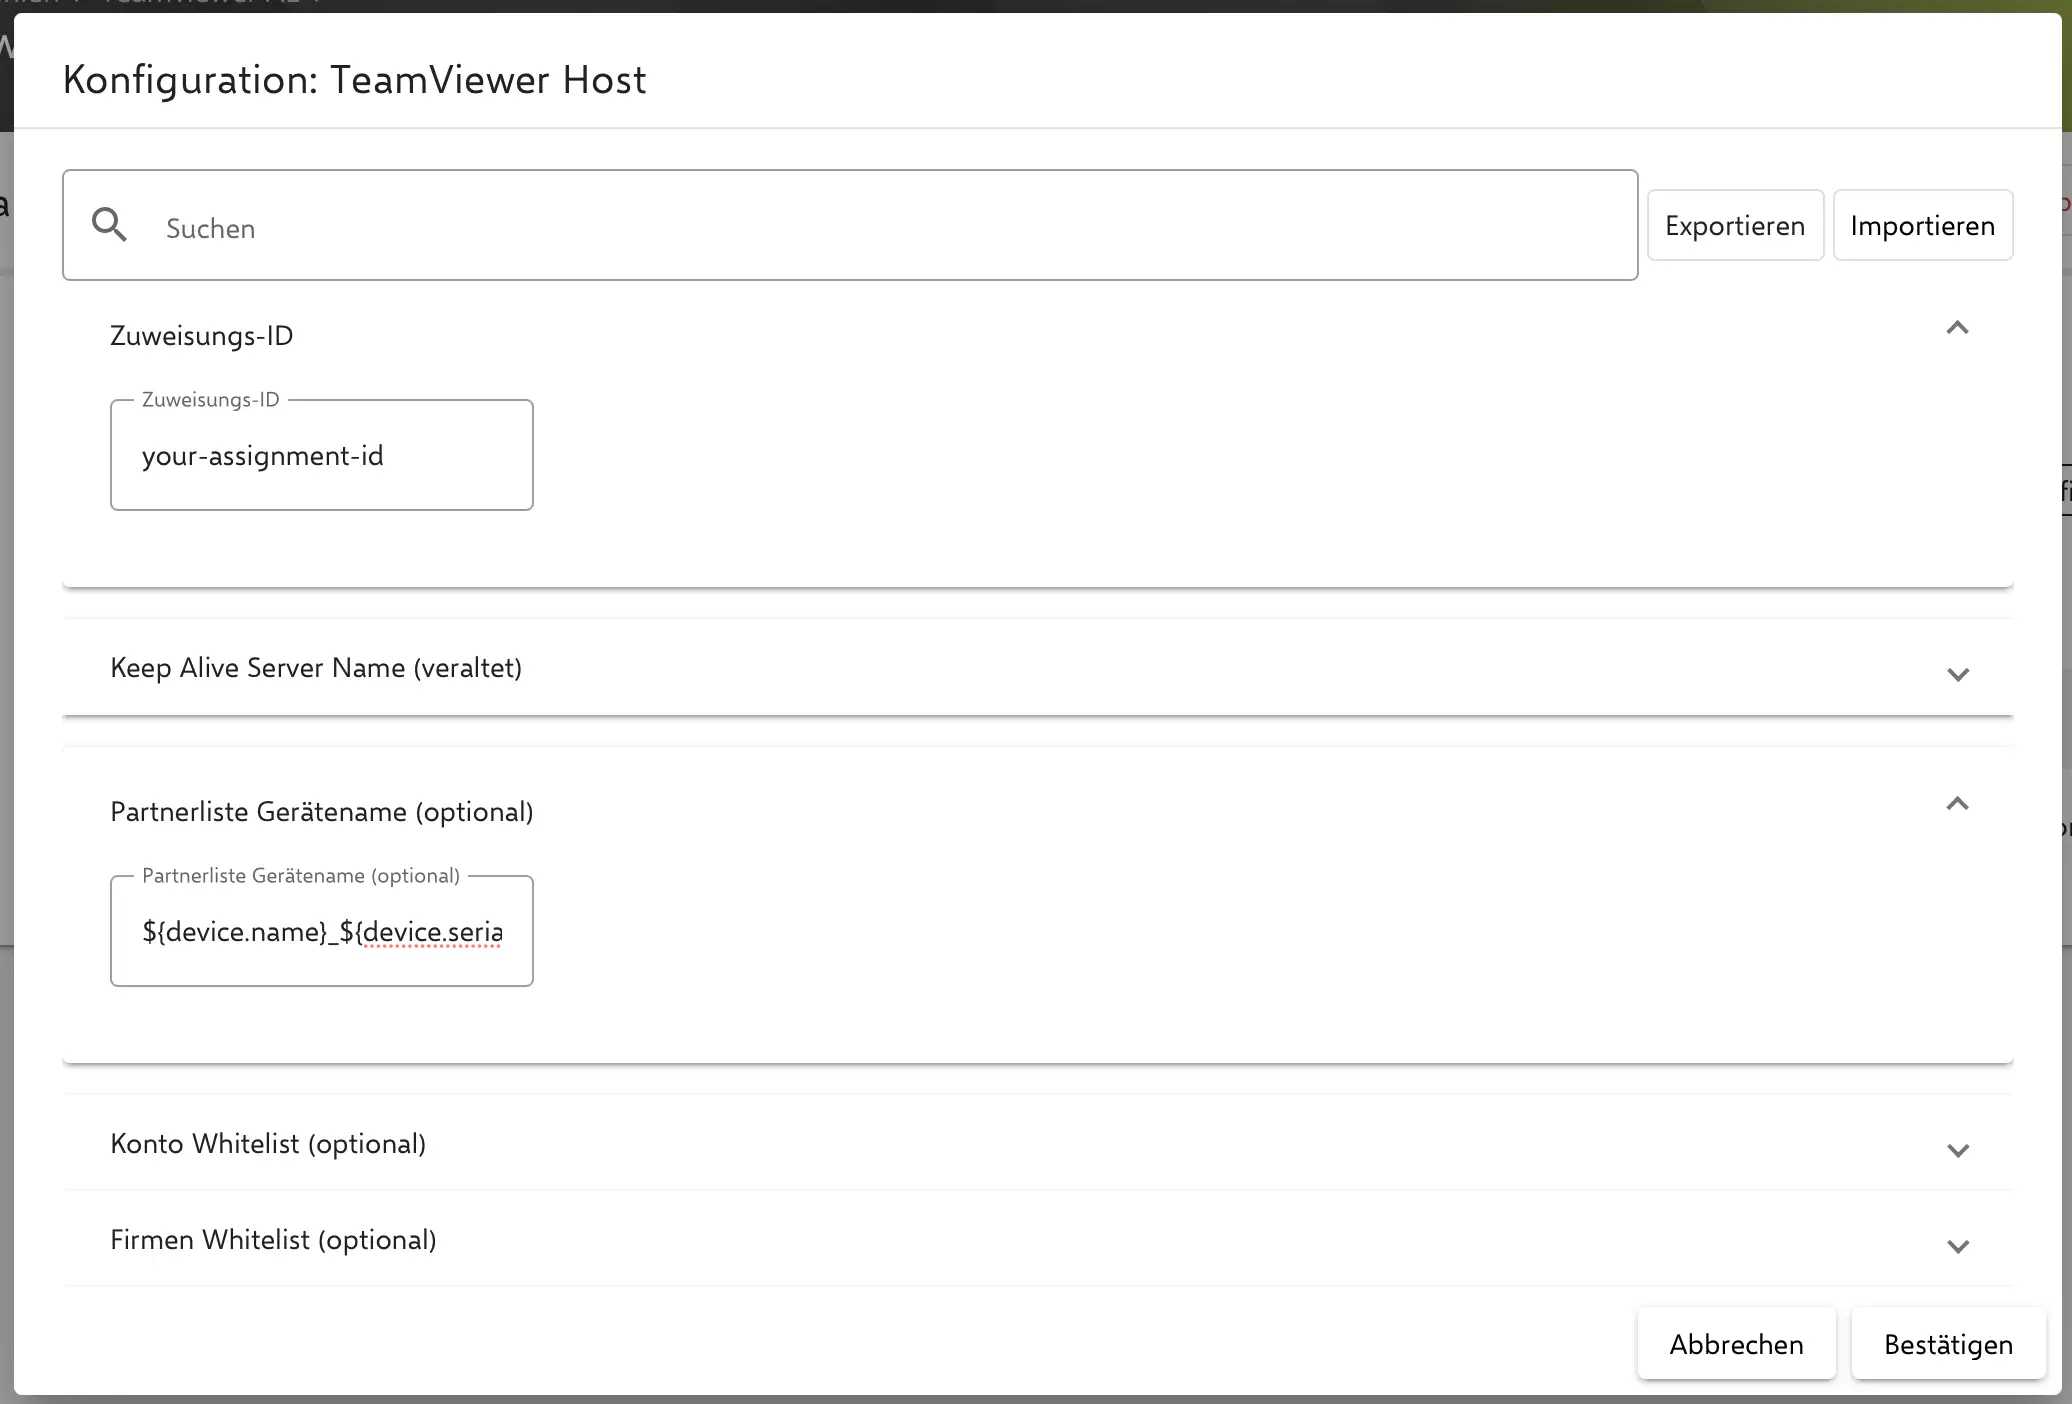Click the Konfiguration: TeamViewer Host title

354,79
